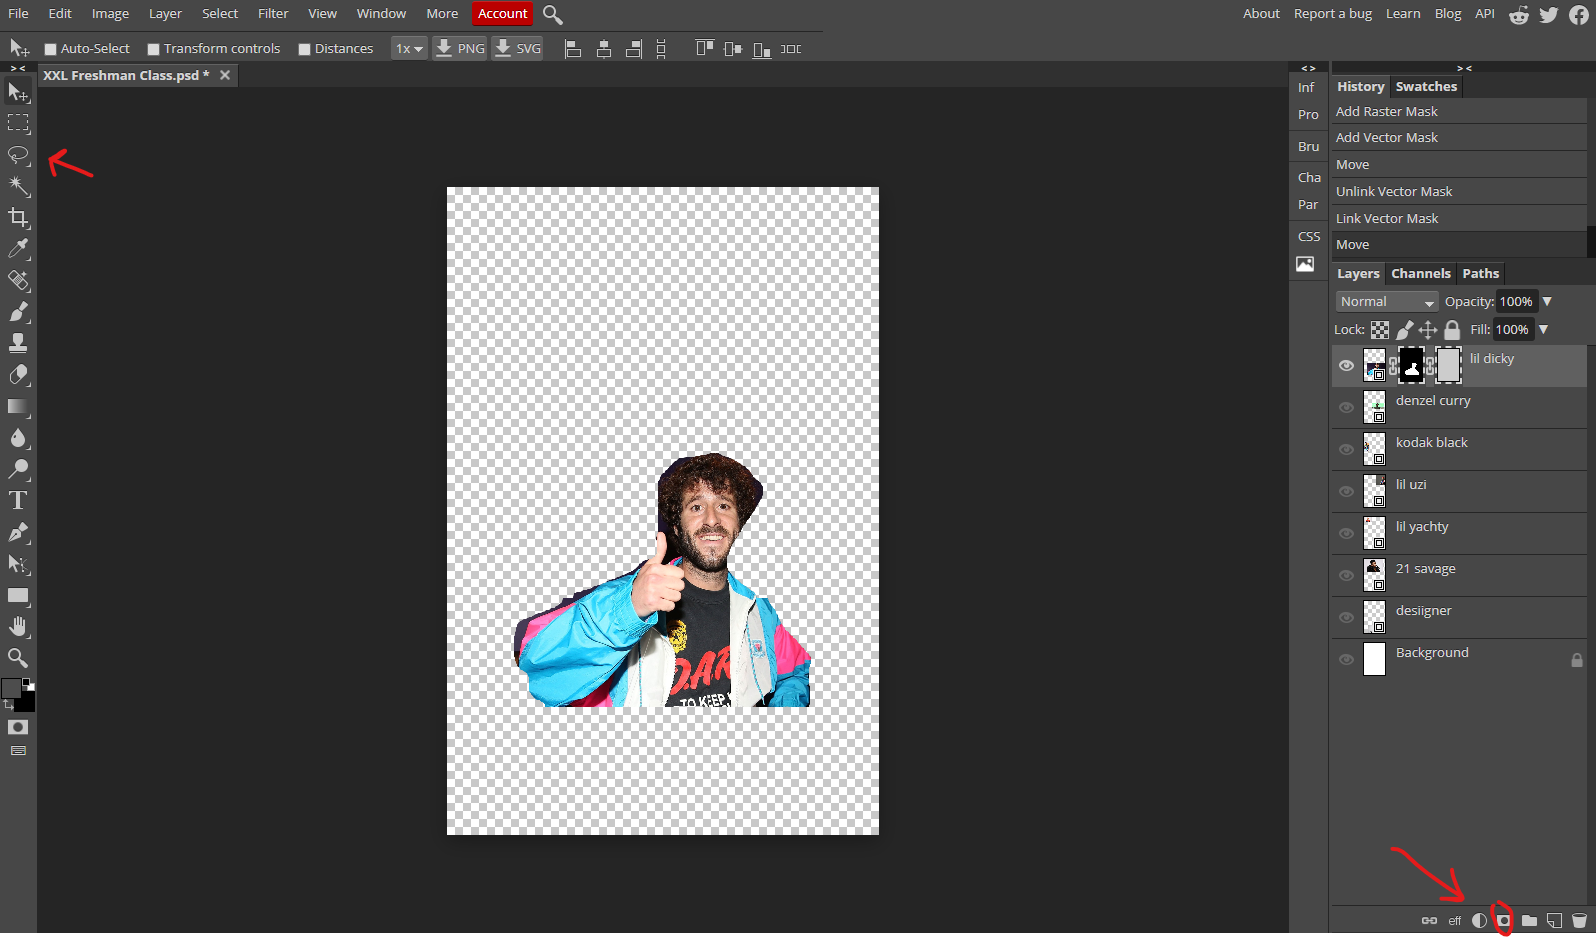Create a new folder in Layers panel

point(1529,920)
